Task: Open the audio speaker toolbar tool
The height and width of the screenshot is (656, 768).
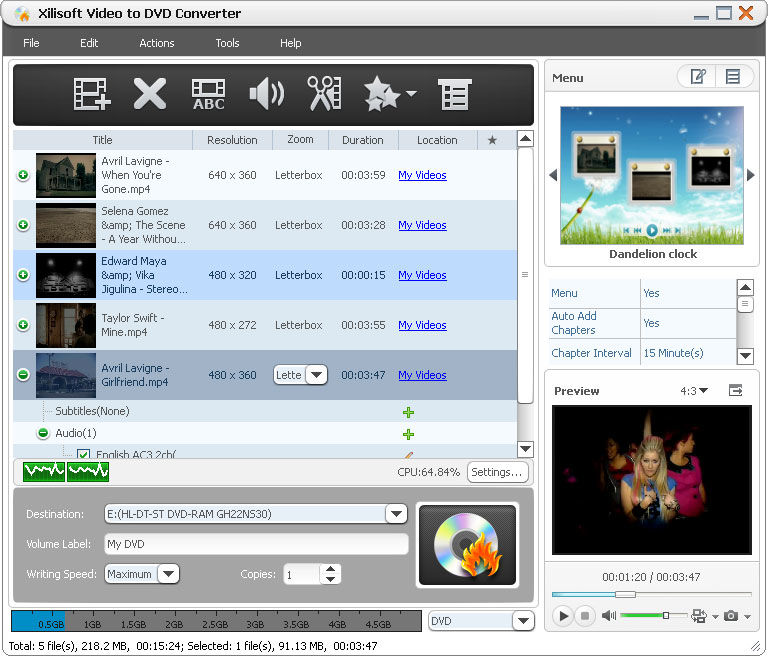Action: tap(266, 93)
